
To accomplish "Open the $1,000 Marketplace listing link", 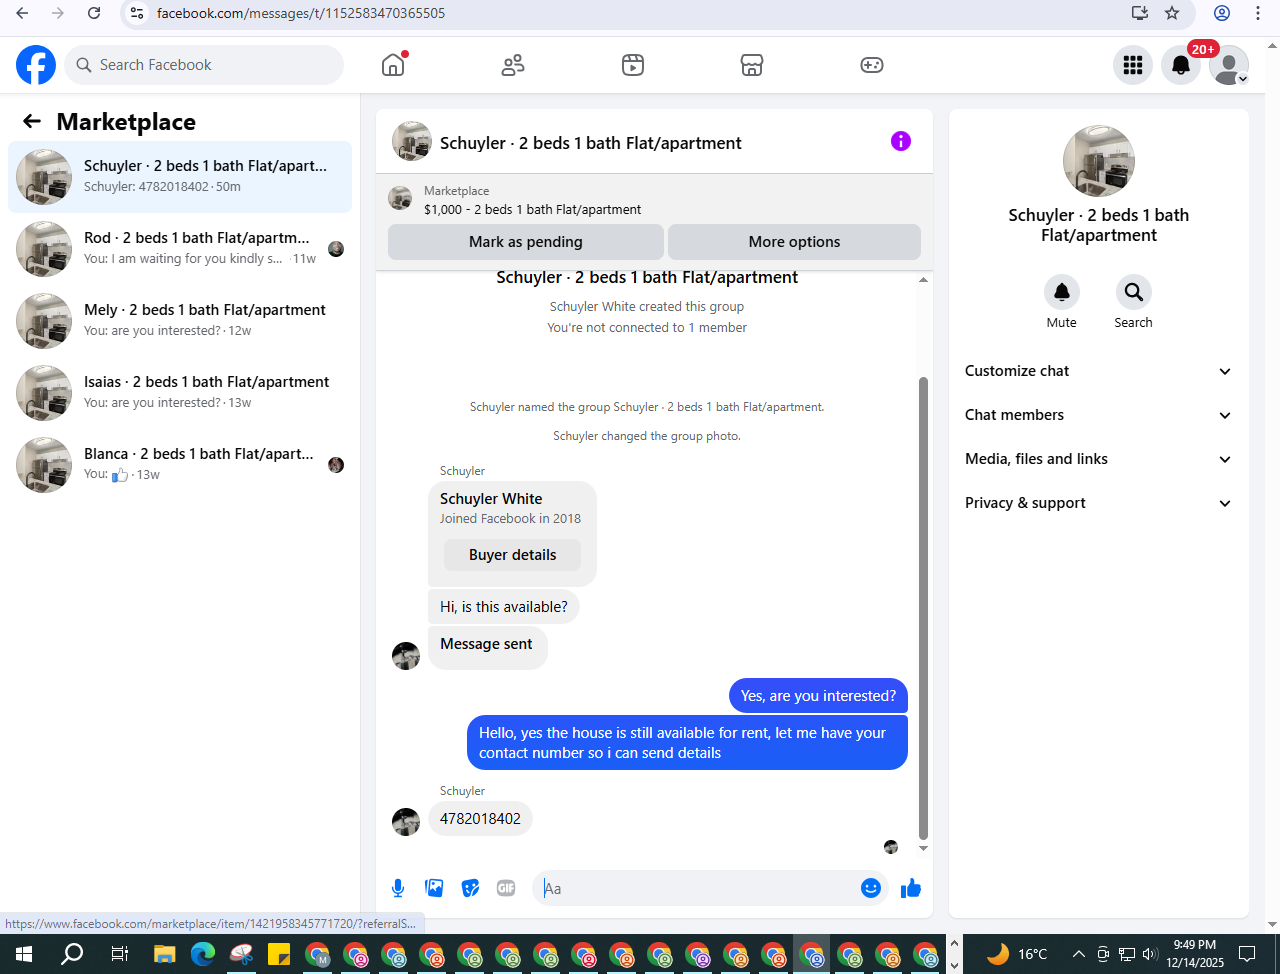I will pos(532,209).
